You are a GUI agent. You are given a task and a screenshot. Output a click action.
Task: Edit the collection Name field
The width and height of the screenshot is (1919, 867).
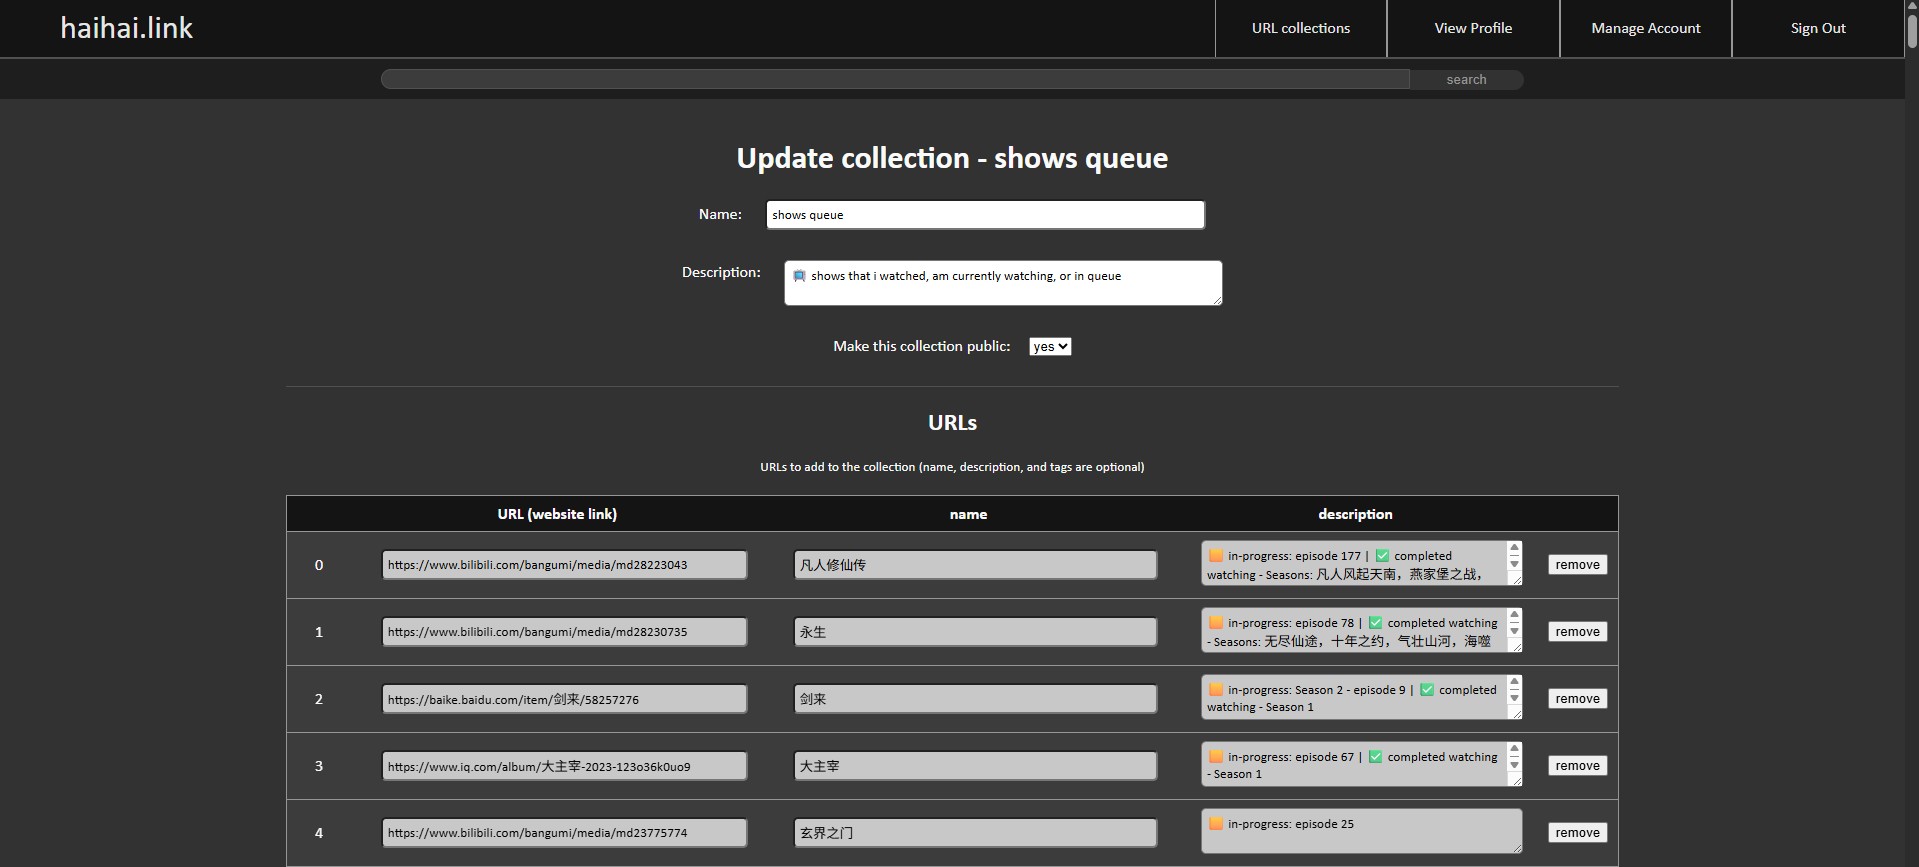click(984, 215)
